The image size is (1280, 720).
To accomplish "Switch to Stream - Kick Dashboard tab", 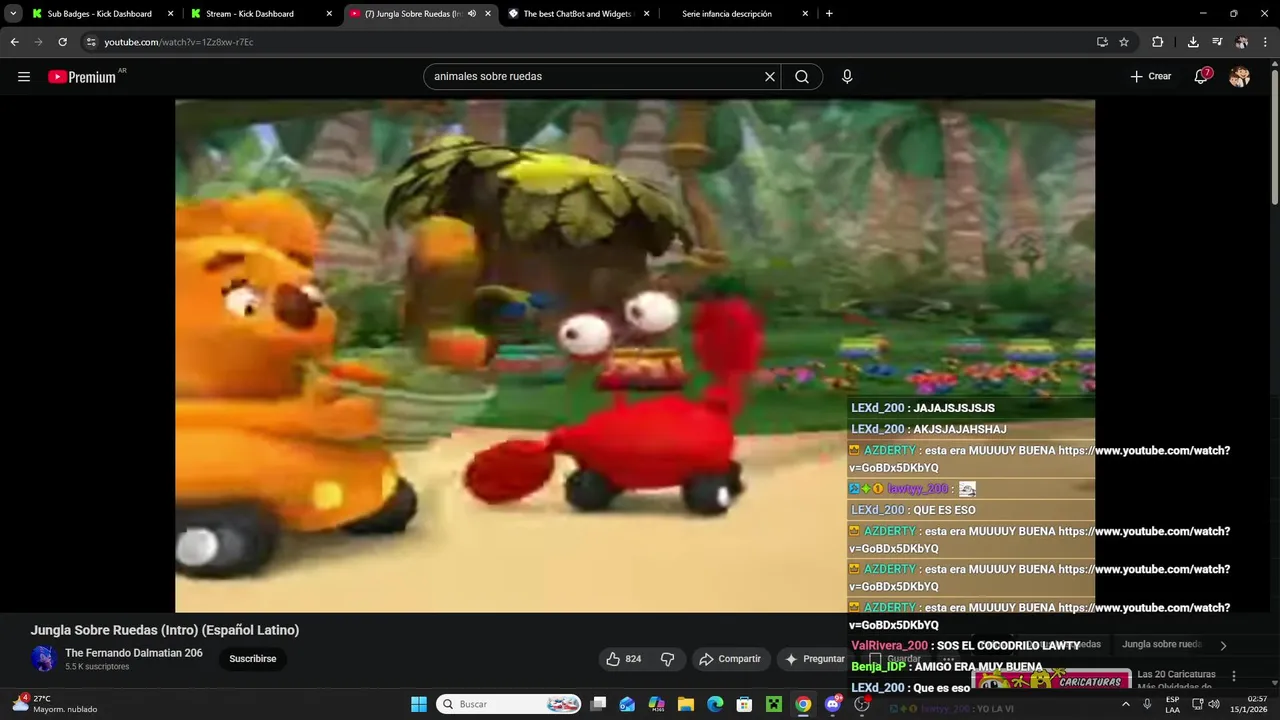I will [x=259, y=14].
